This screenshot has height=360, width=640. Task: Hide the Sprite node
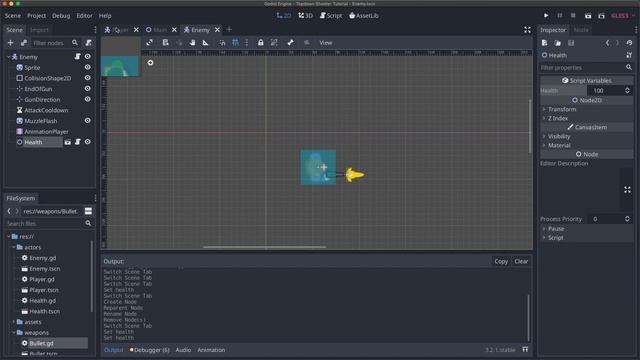tap(87, 67)
